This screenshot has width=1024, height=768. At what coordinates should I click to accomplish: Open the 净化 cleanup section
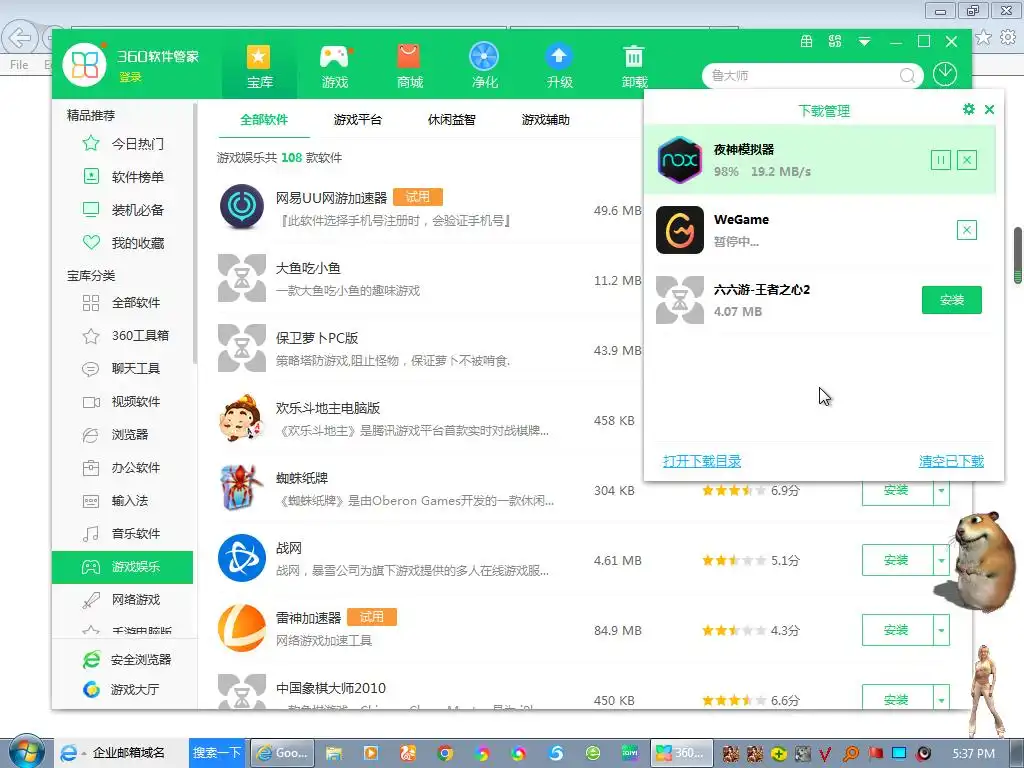coord(484,66)
